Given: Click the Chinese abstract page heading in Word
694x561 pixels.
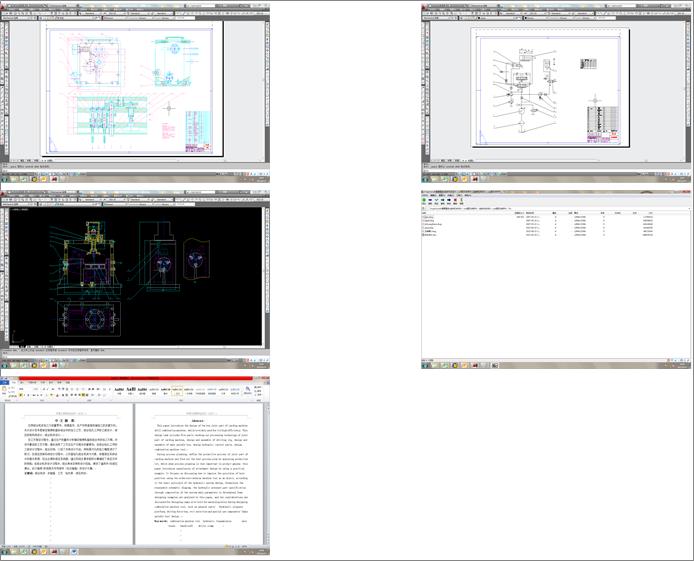Looking at the screenshot, I should (65, 420).
